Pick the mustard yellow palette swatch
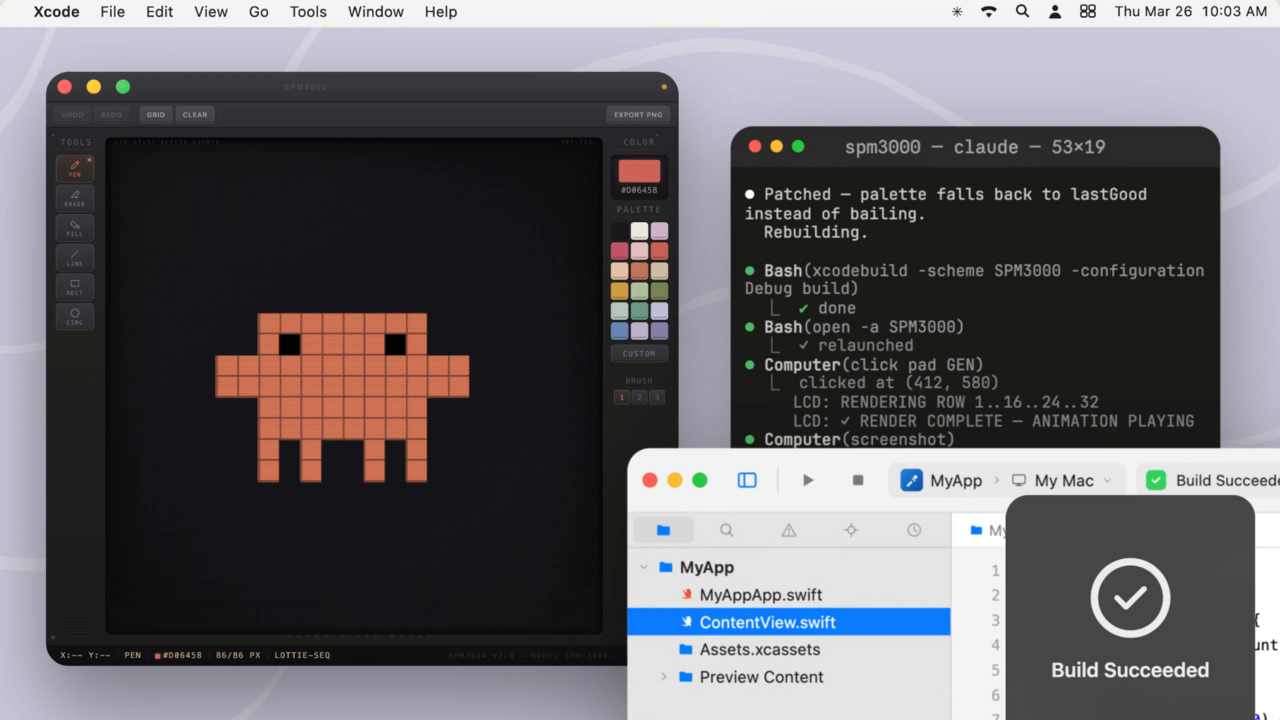Viewport: 1280px width, 720px height. point(620,291)
